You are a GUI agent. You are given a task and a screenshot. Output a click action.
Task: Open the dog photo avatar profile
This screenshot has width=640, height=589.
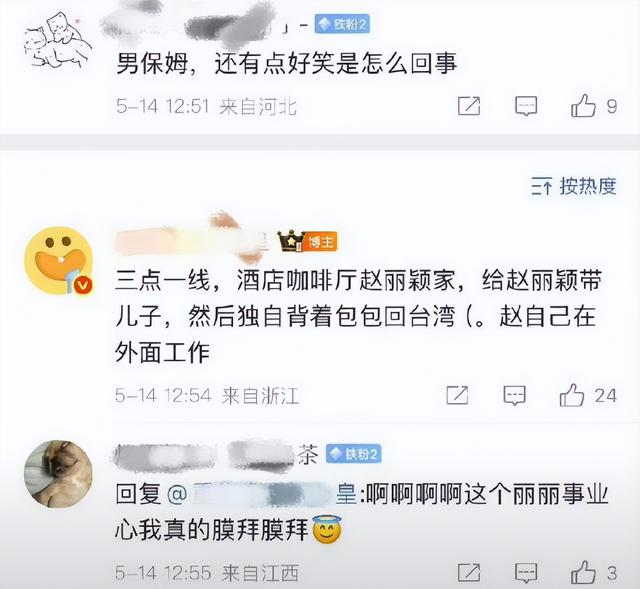pos(58,473)
